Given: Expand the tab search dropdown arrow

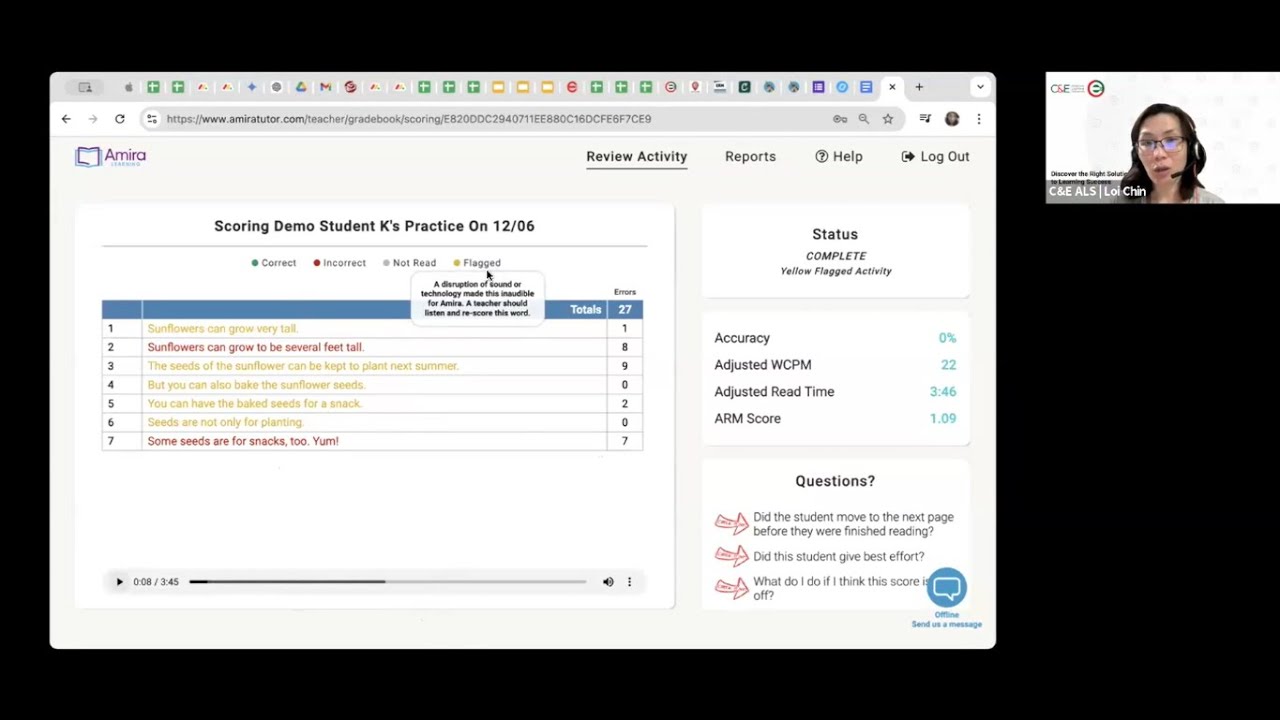Looking at the screenshot, I should (x=980, y=87).
